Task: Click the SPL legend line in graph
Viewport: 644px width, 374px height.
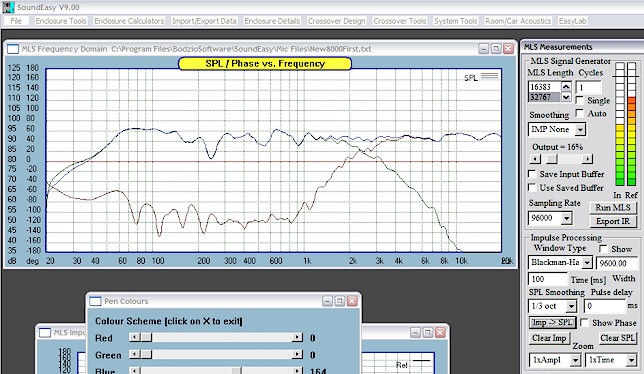Action: (x=490, y=76)
